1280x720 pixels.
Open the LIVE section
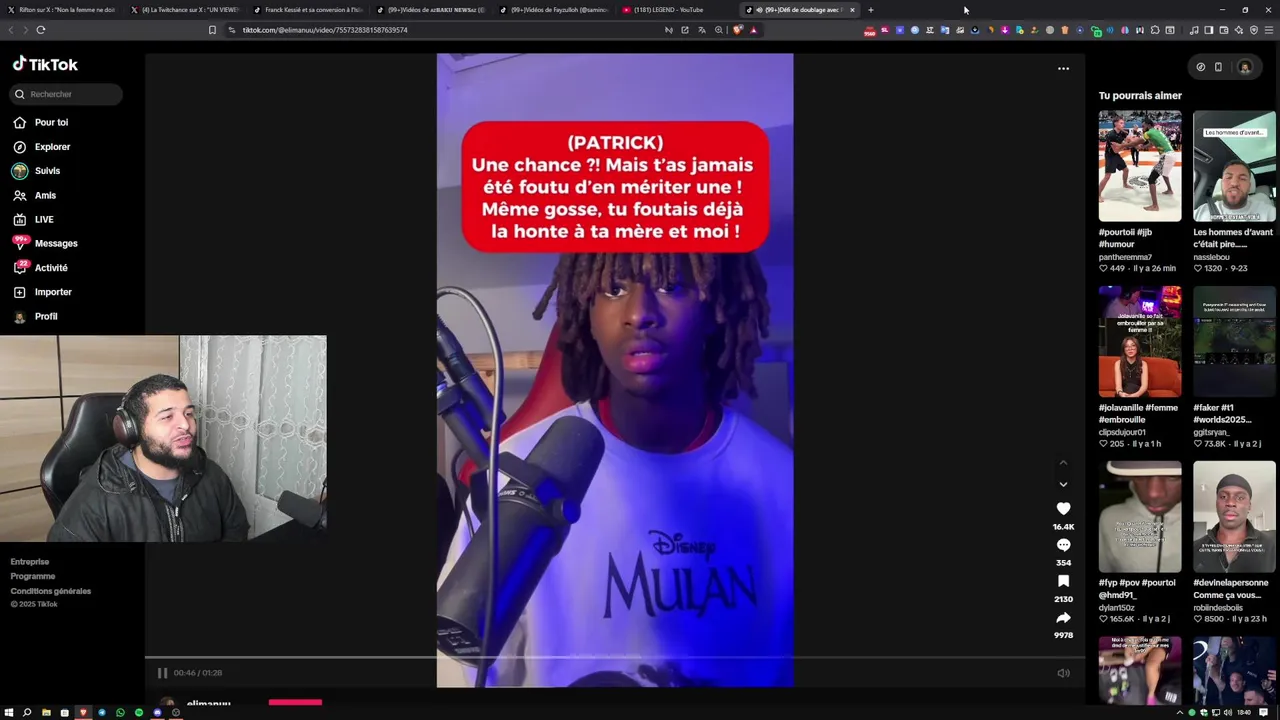click(x=35, y=219)
